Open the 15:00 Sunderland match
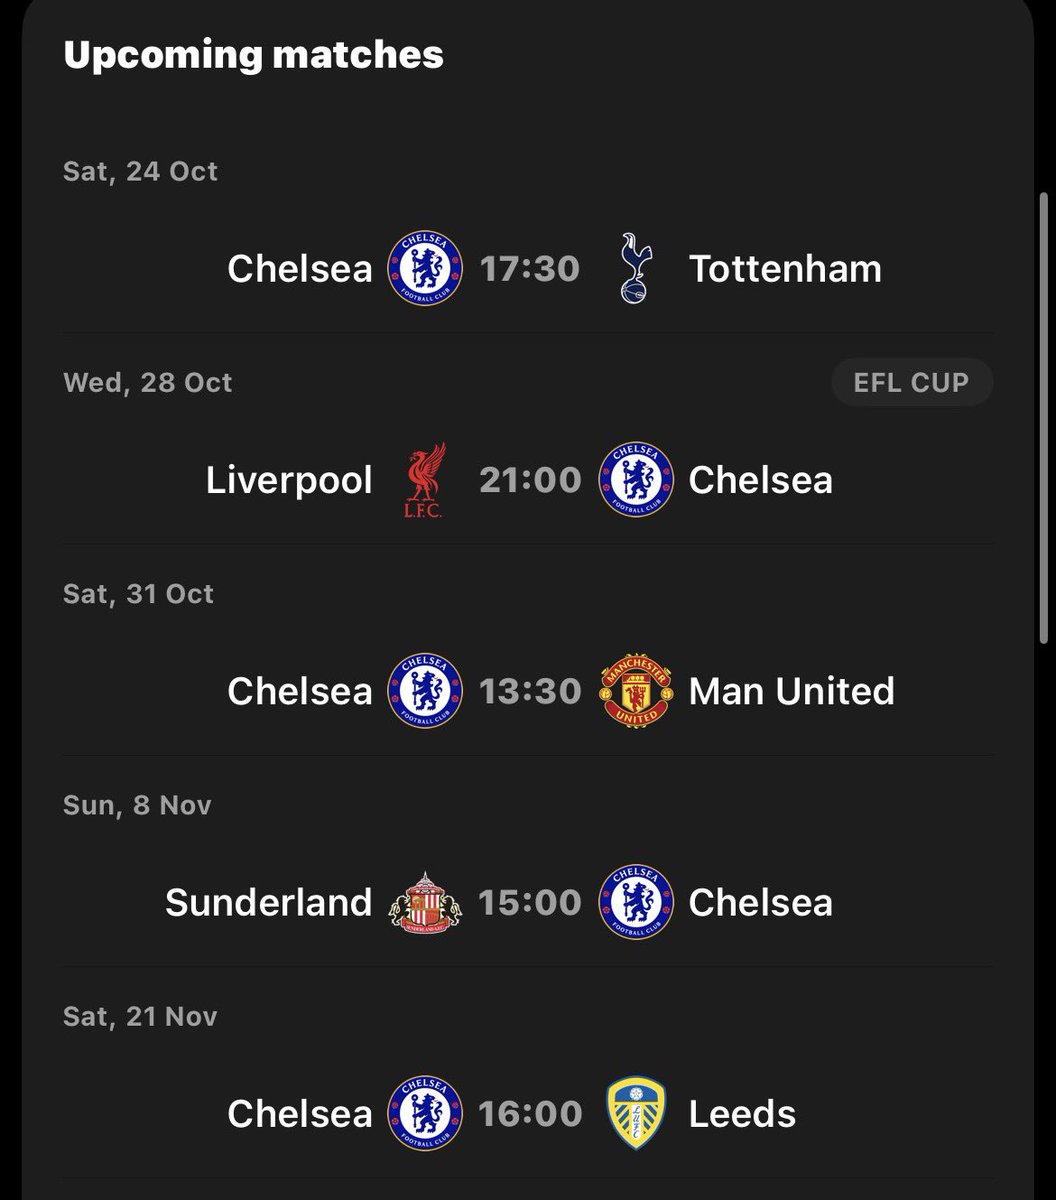Image resolution: width=1056 pixels, height=1200 pixels. click(529, 902)
